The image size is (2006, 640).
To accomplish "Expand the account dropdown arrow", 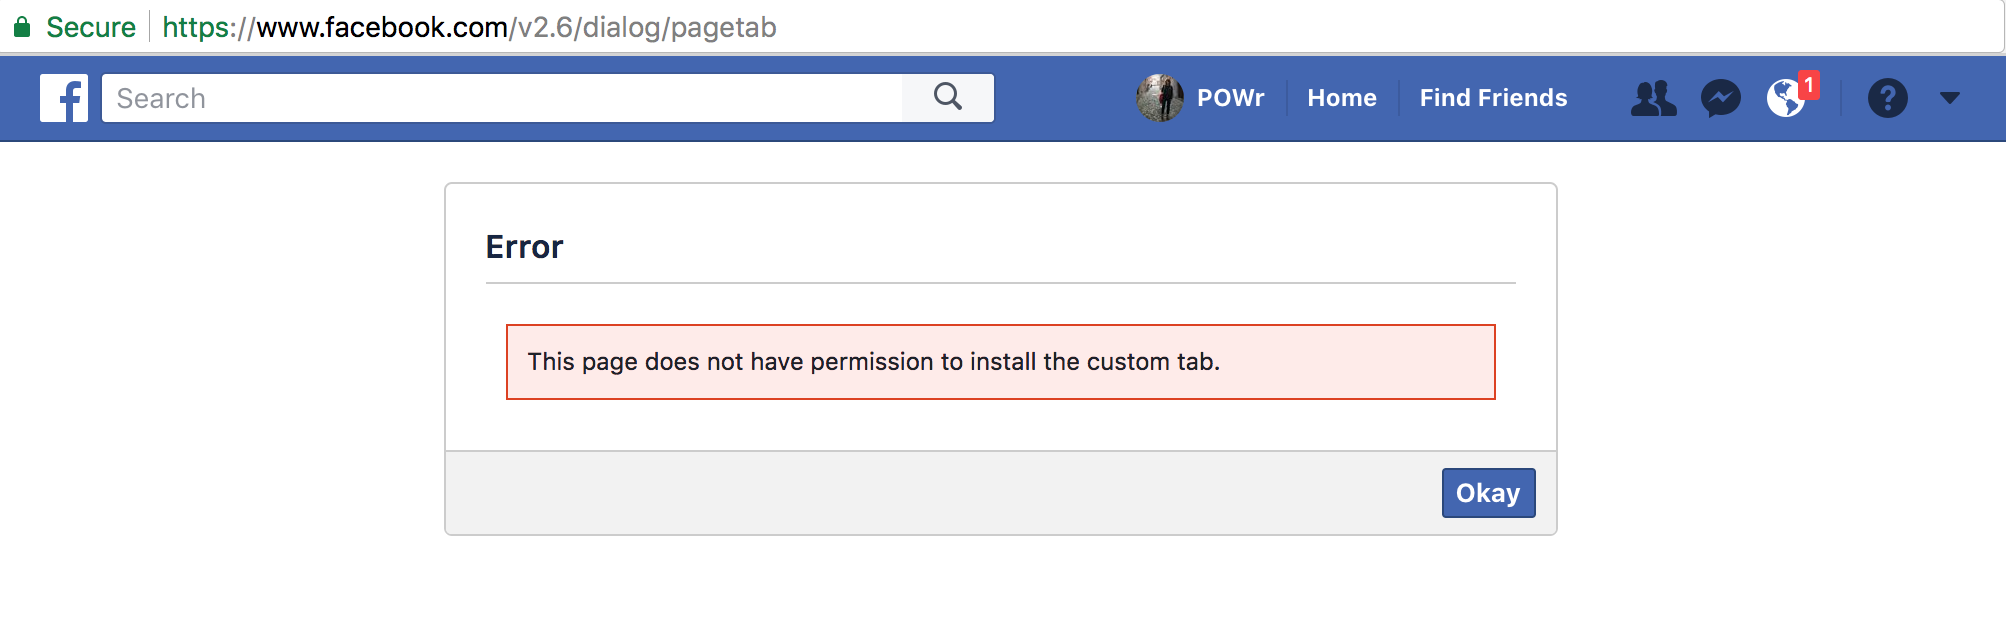I will click(x=1950, y=98).
